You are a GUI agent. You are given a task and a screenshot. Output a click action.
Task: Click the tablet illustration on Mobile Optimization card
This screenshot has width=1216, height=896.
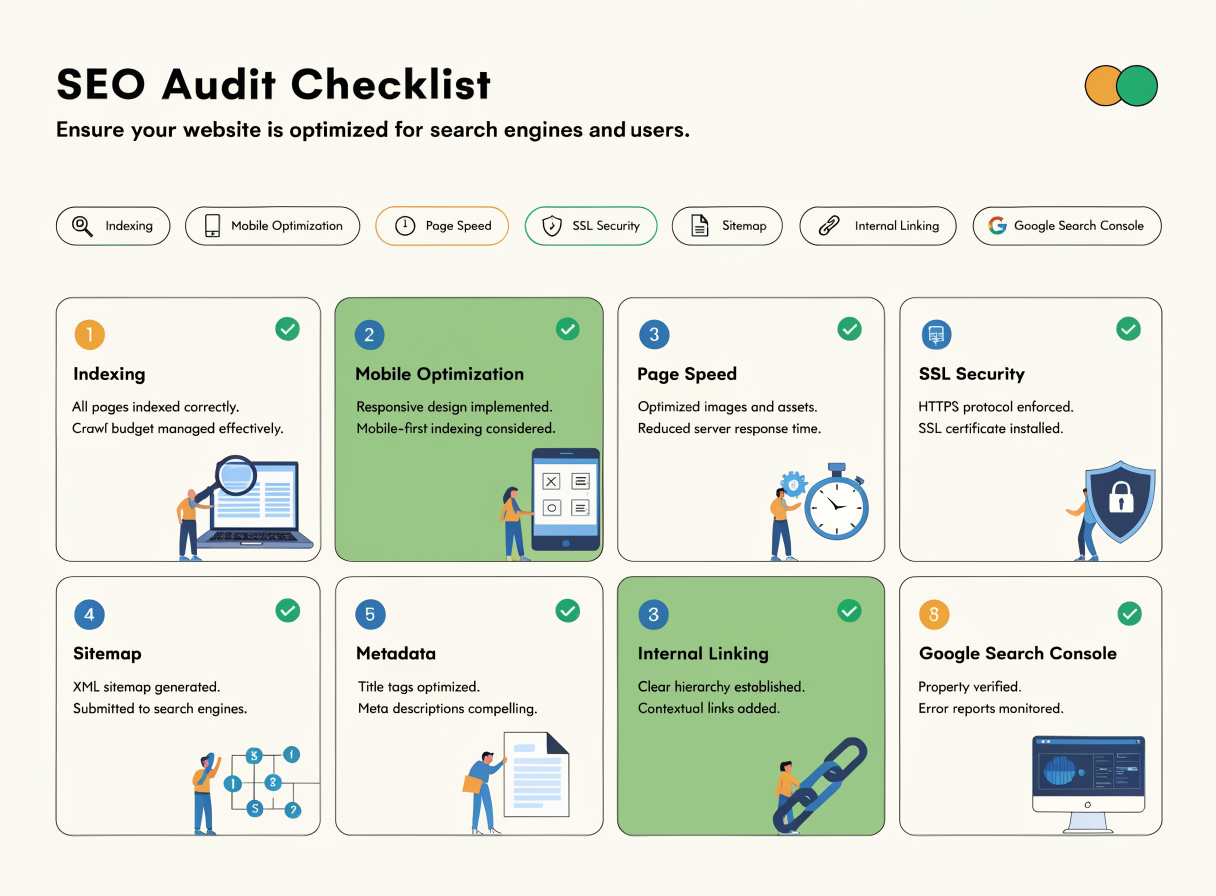[565, 500]
